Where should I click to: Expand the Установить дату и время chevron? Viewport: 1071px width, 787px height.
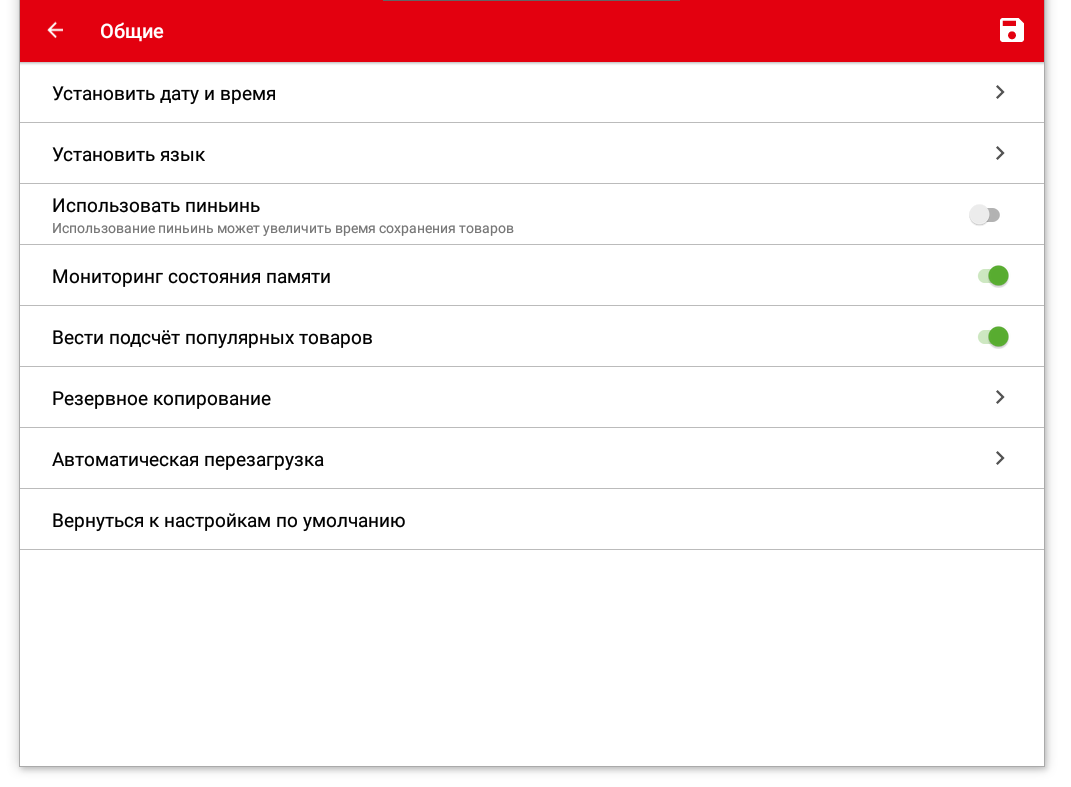[1000, 92]
